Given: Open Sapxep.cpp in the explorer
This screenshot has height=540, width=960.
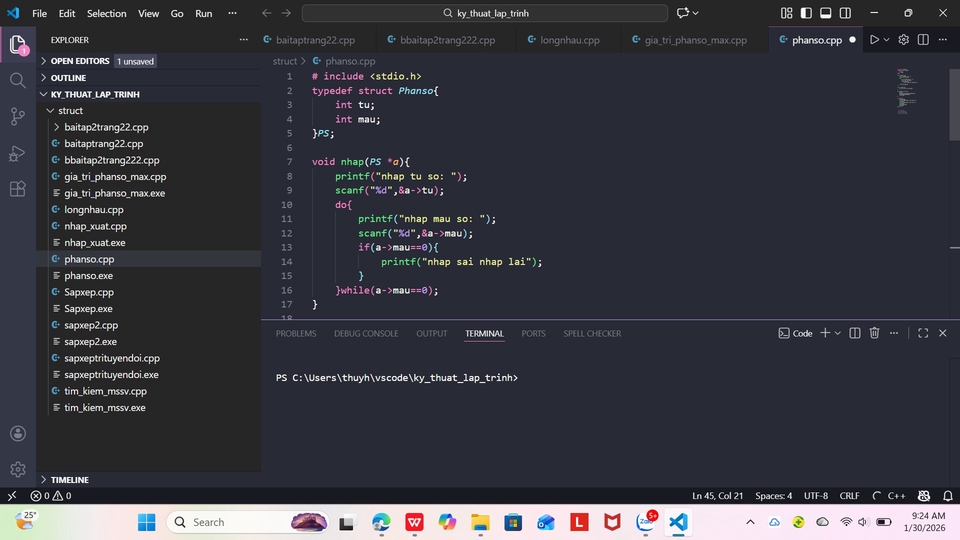Looking at the screenshot, I should point(89,292).
